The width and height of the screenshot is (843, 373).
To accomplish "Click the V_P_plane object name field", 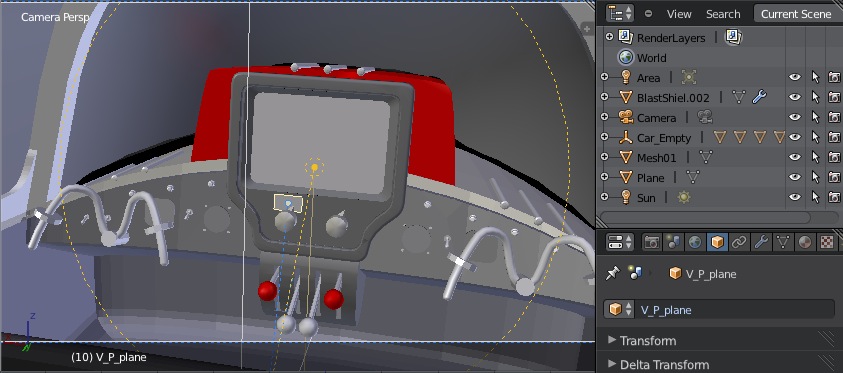I will pyautogui.click(x=719, y=310).
